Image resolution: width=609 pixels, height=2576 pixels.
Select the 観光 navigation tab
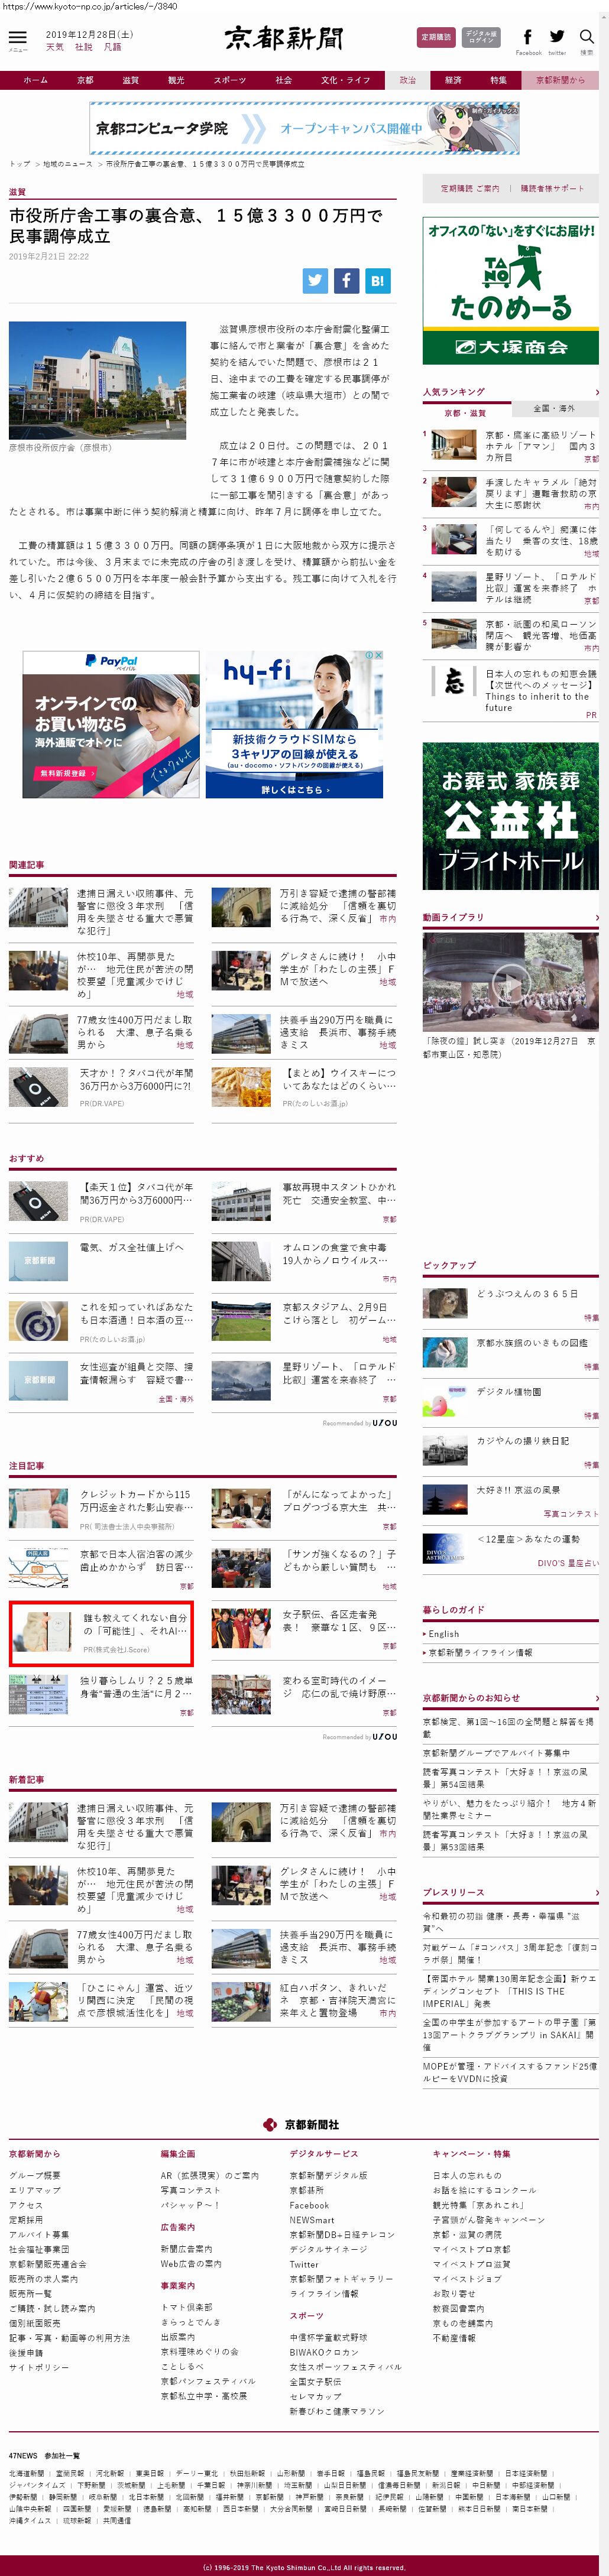point(176,80)
